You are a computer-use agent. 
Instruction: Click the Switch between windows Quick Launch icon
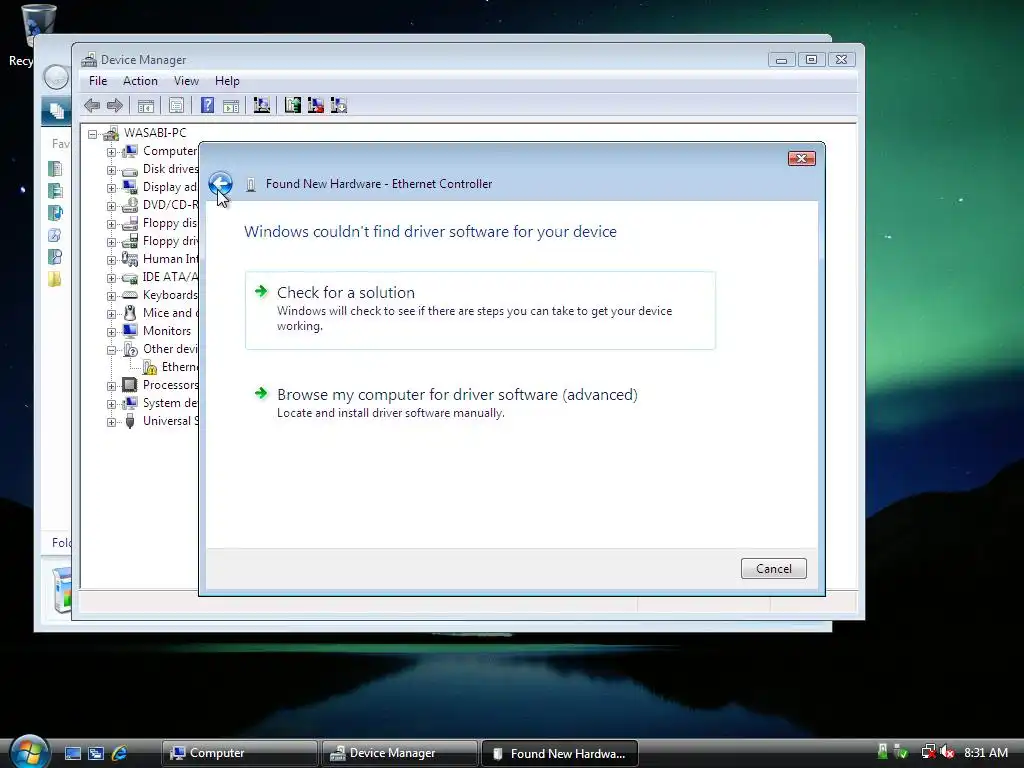[96, 753]
